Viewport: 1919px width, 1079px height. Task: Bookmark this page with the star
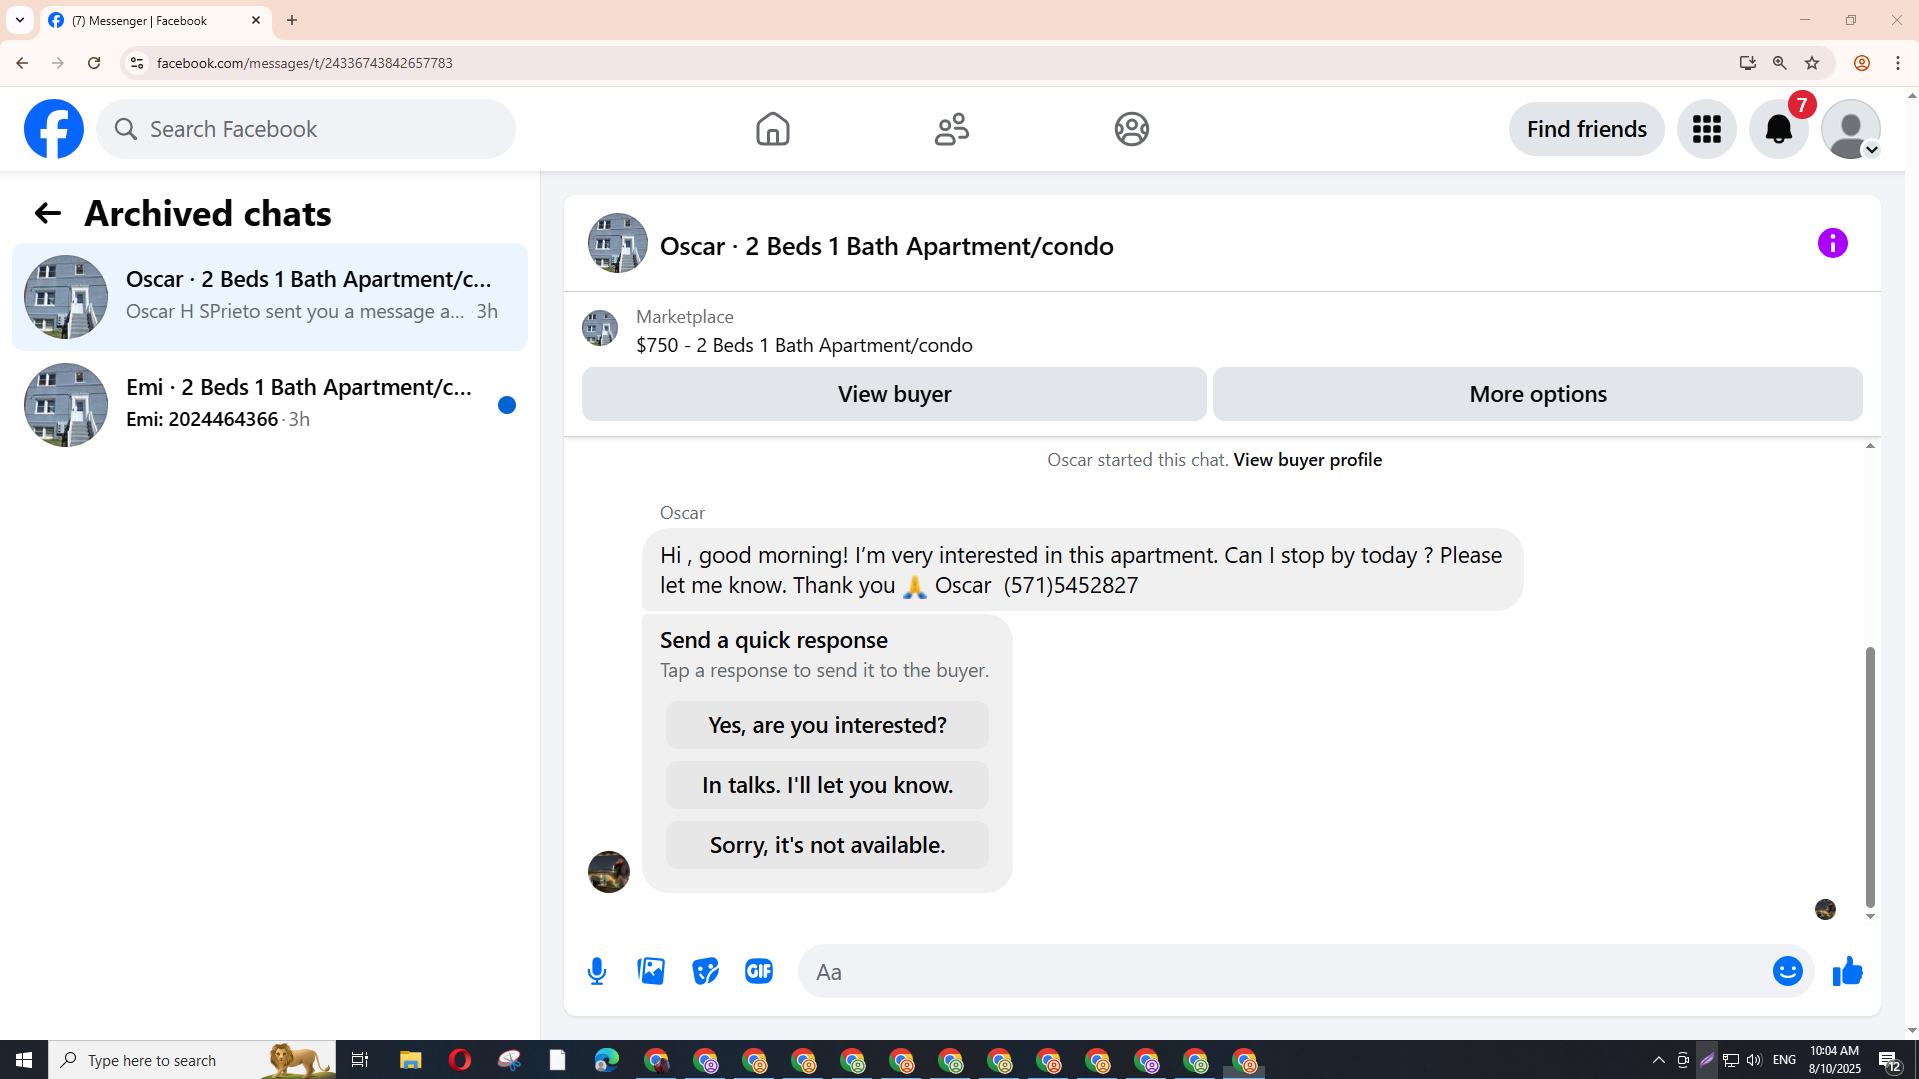click(1811, 63)
